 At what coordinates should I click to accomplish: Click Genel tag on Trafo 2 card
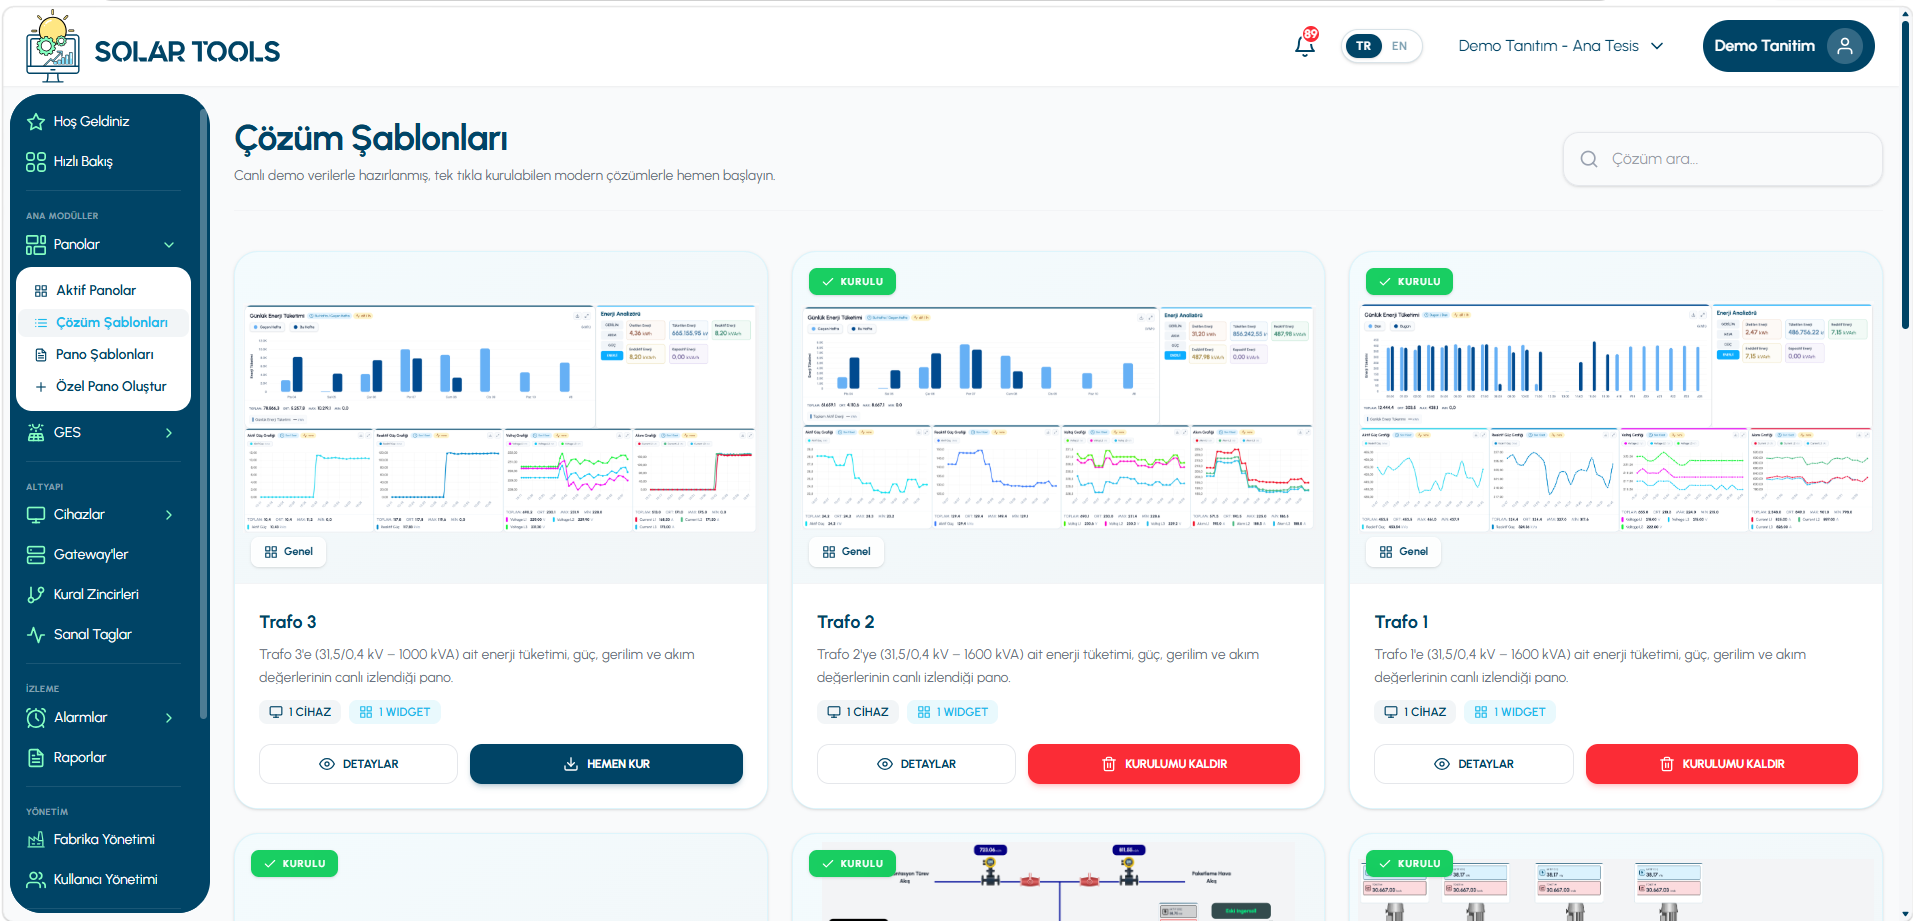(847, 552)
